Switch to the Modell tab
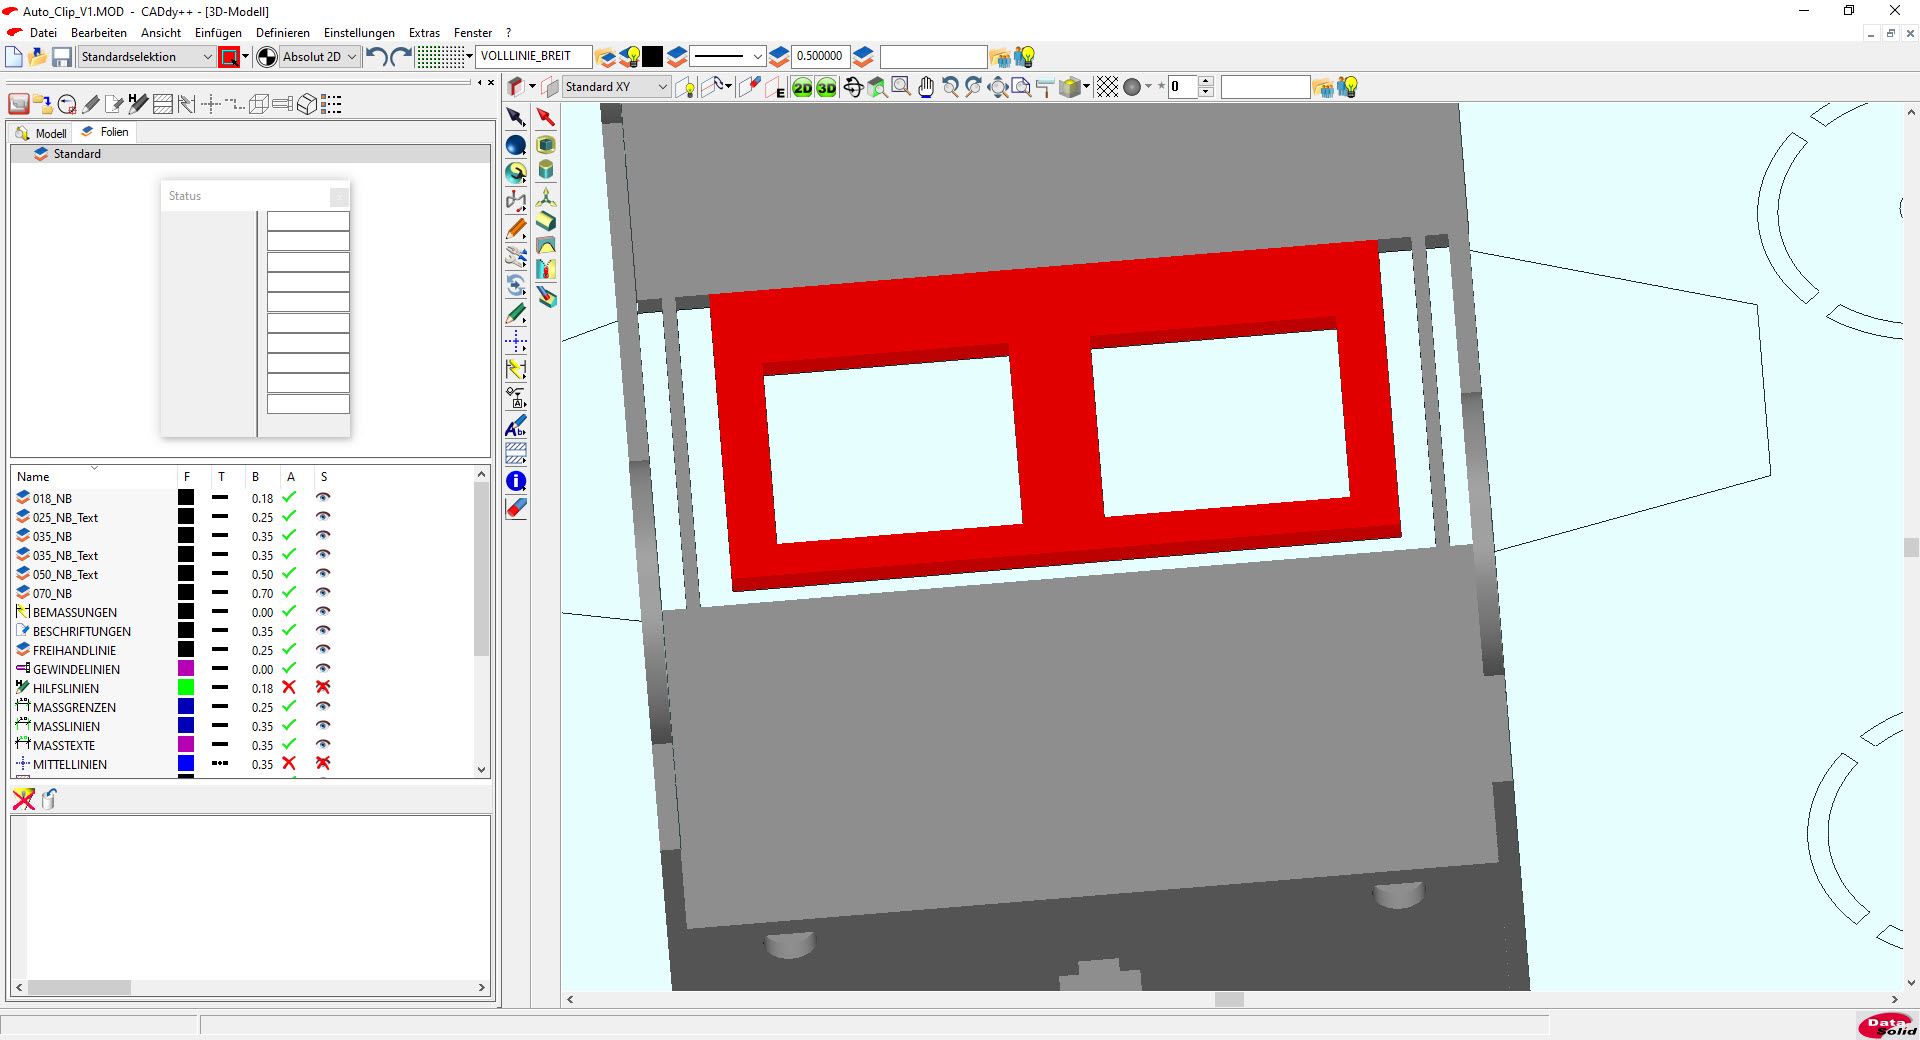Screen dimensions: 1920x1040 click(42, 133)
